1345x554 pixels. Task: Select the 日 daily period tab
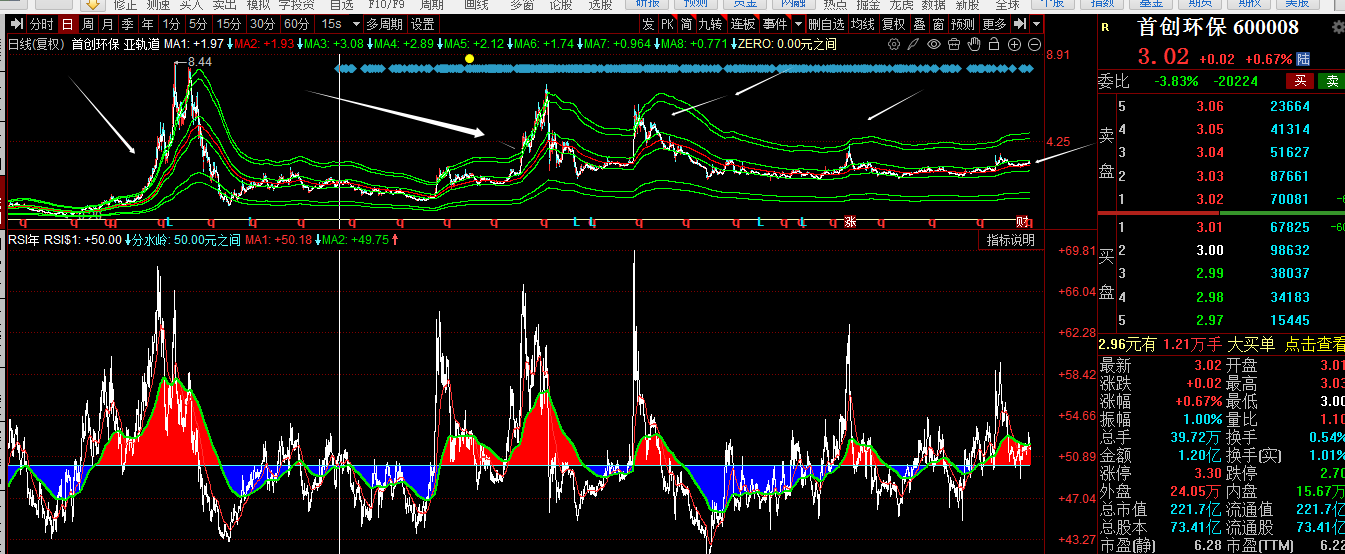pyautogui.click(x=67, y=23)
